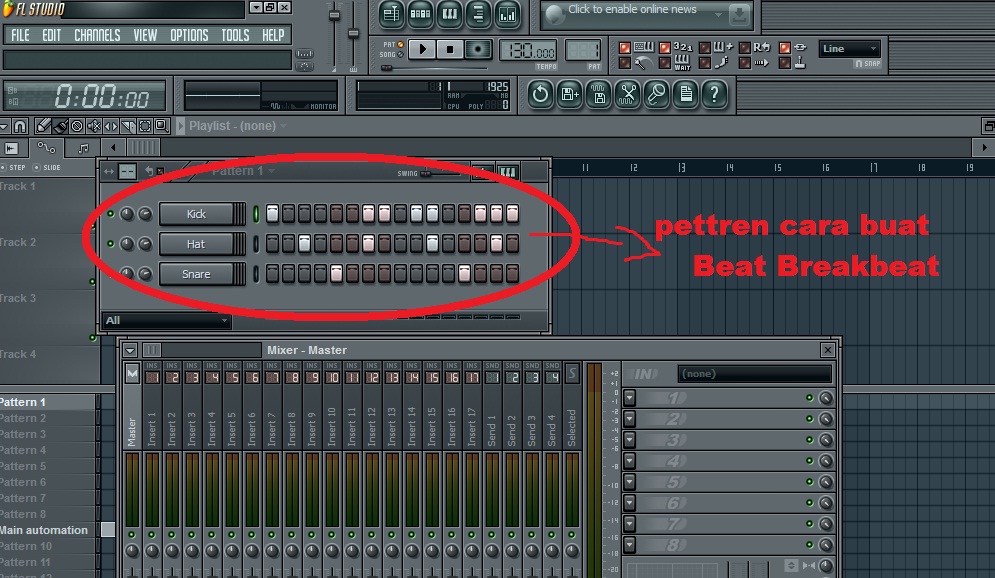Open the EDIT menu
Screen dimensions: 995x578
[51, 36]
